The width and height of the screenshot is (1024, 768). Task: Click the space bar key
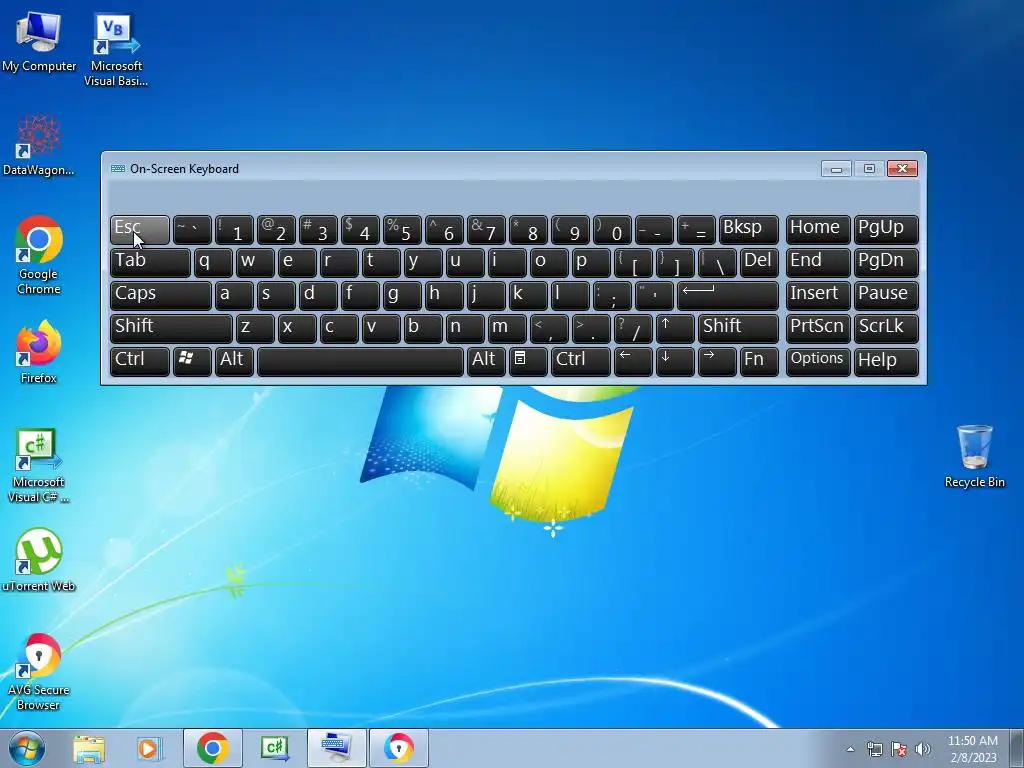pyautogui.click(x=360, y=361)
